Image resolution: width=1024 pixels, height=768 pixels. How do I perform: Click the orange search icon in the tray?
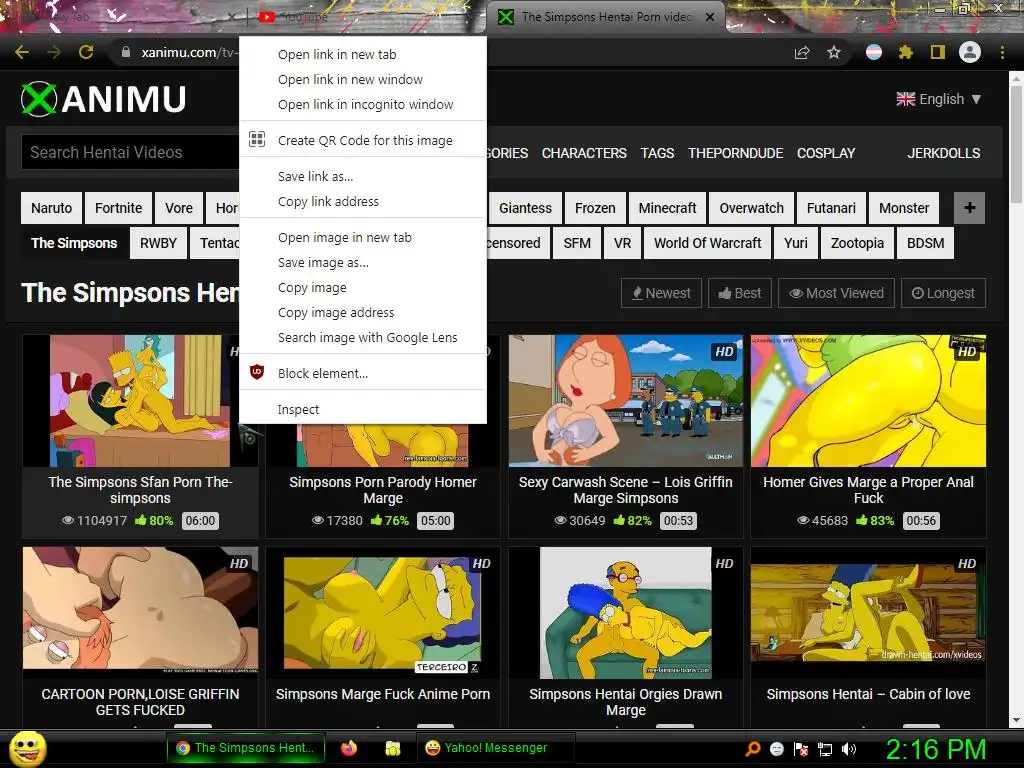pos(753,748)
